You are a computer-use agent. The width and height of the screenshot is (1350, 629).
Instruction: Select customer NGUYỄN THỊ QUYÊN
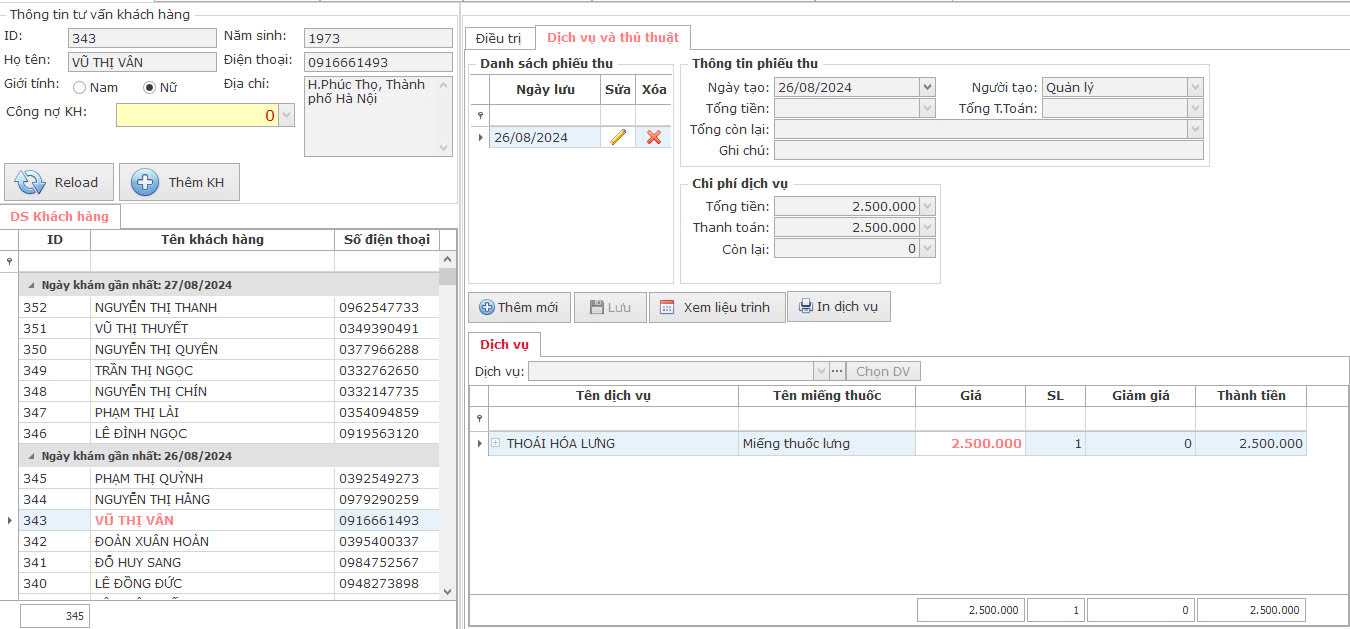[156, 349]
